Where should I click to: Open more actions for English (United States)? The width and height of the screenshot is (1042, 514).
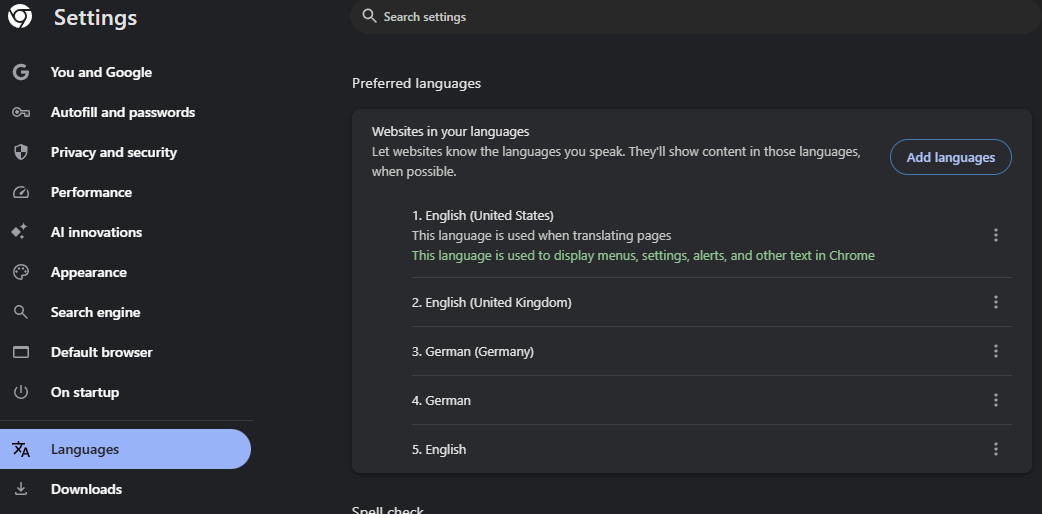[995, 235]
